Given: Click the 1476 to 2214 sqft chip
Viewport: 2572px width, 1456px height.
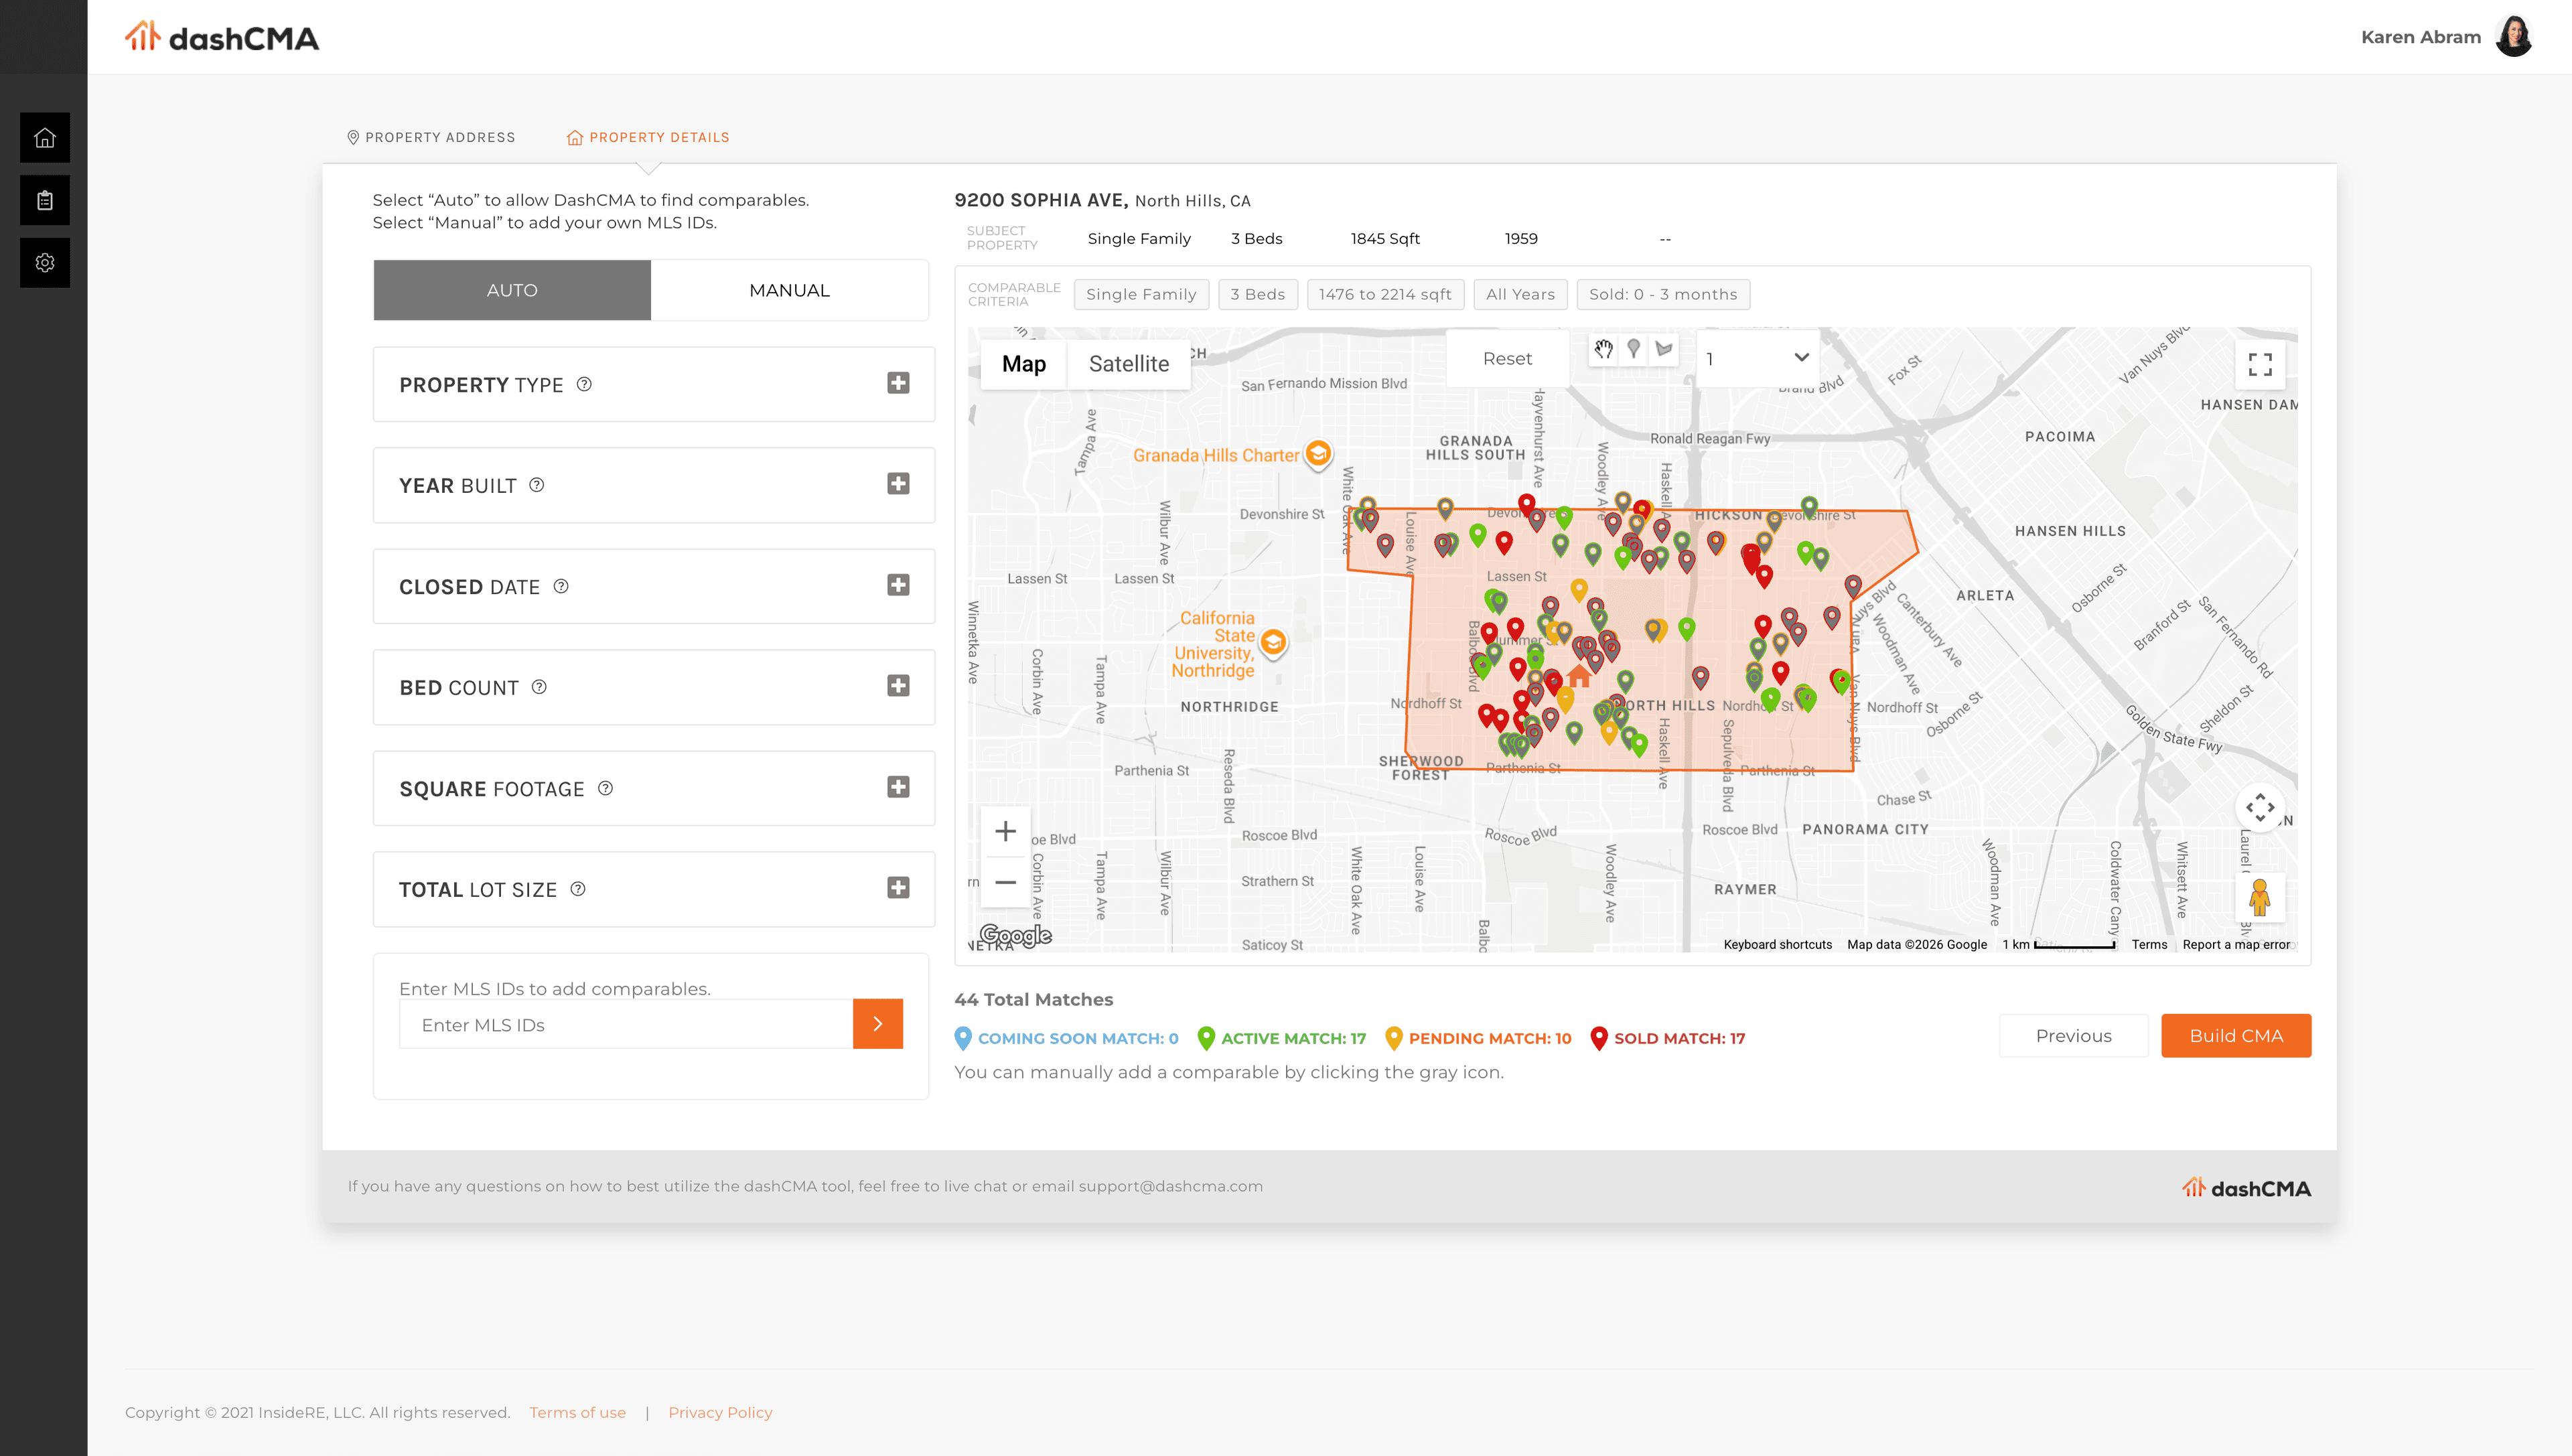Looking at the screenshot, I should [x=1385, y=294].
